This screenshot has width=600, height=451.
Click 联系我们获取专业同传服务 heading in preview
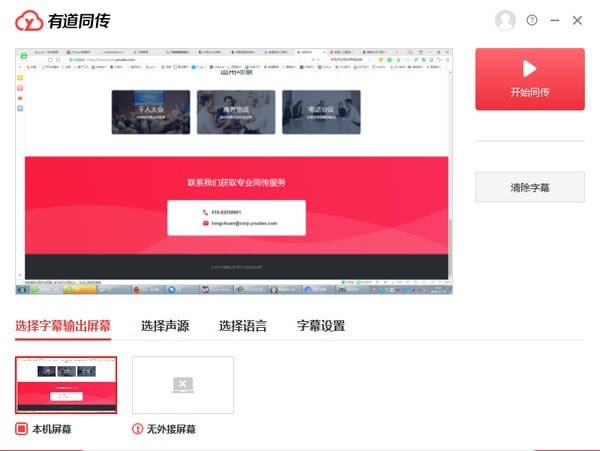point(236,182)
